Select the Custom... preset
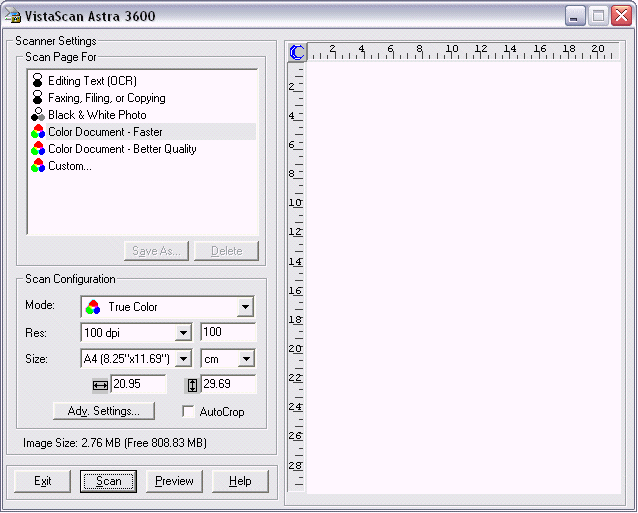 pyautogui.click(x=70, y=166)
